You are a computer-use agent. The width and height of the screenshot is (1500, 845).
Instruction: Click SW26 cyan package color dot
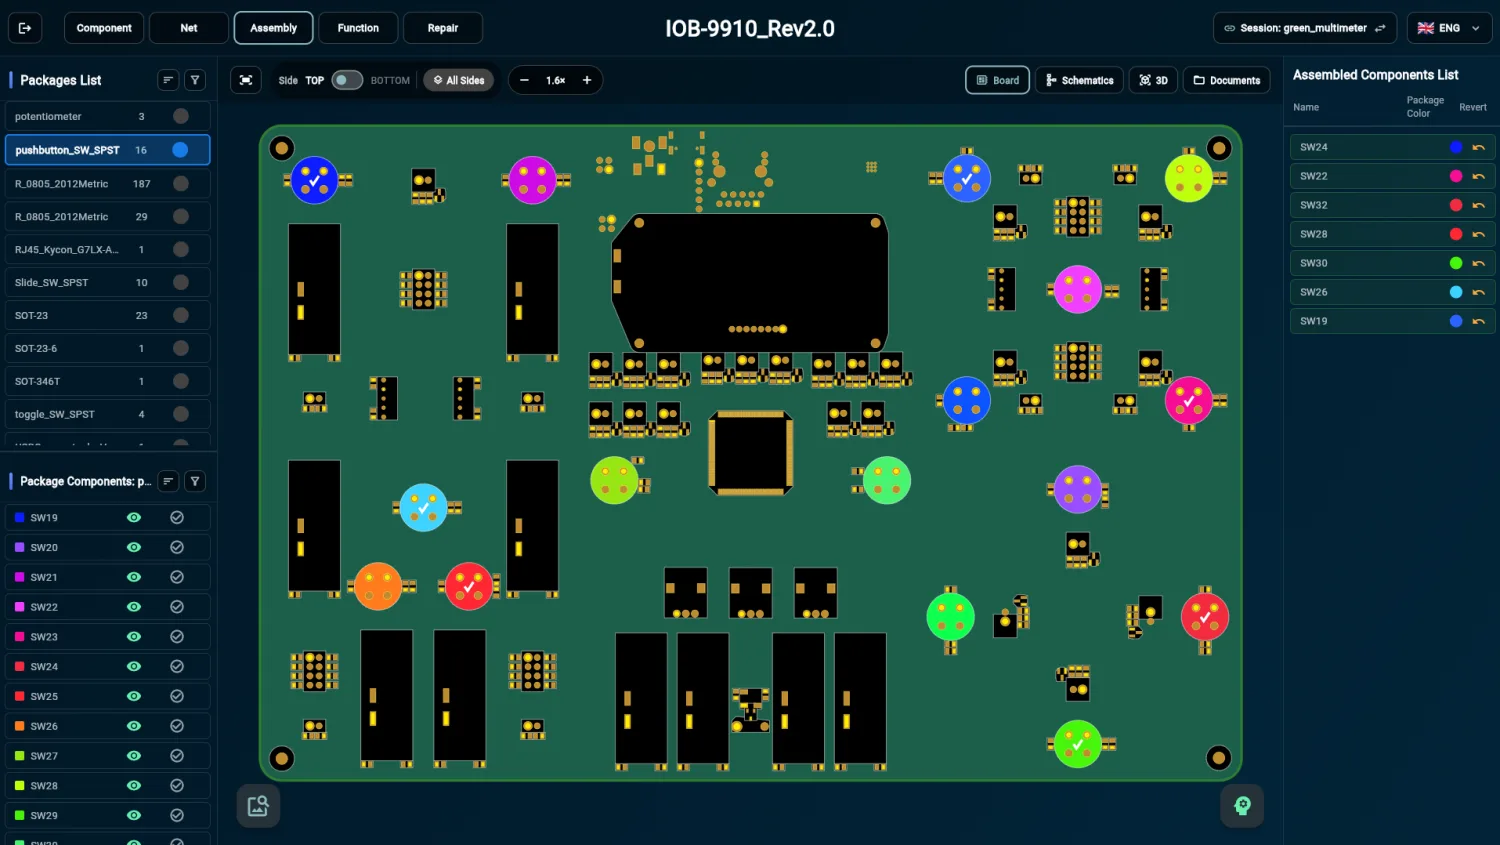(x=1456, y=292)
